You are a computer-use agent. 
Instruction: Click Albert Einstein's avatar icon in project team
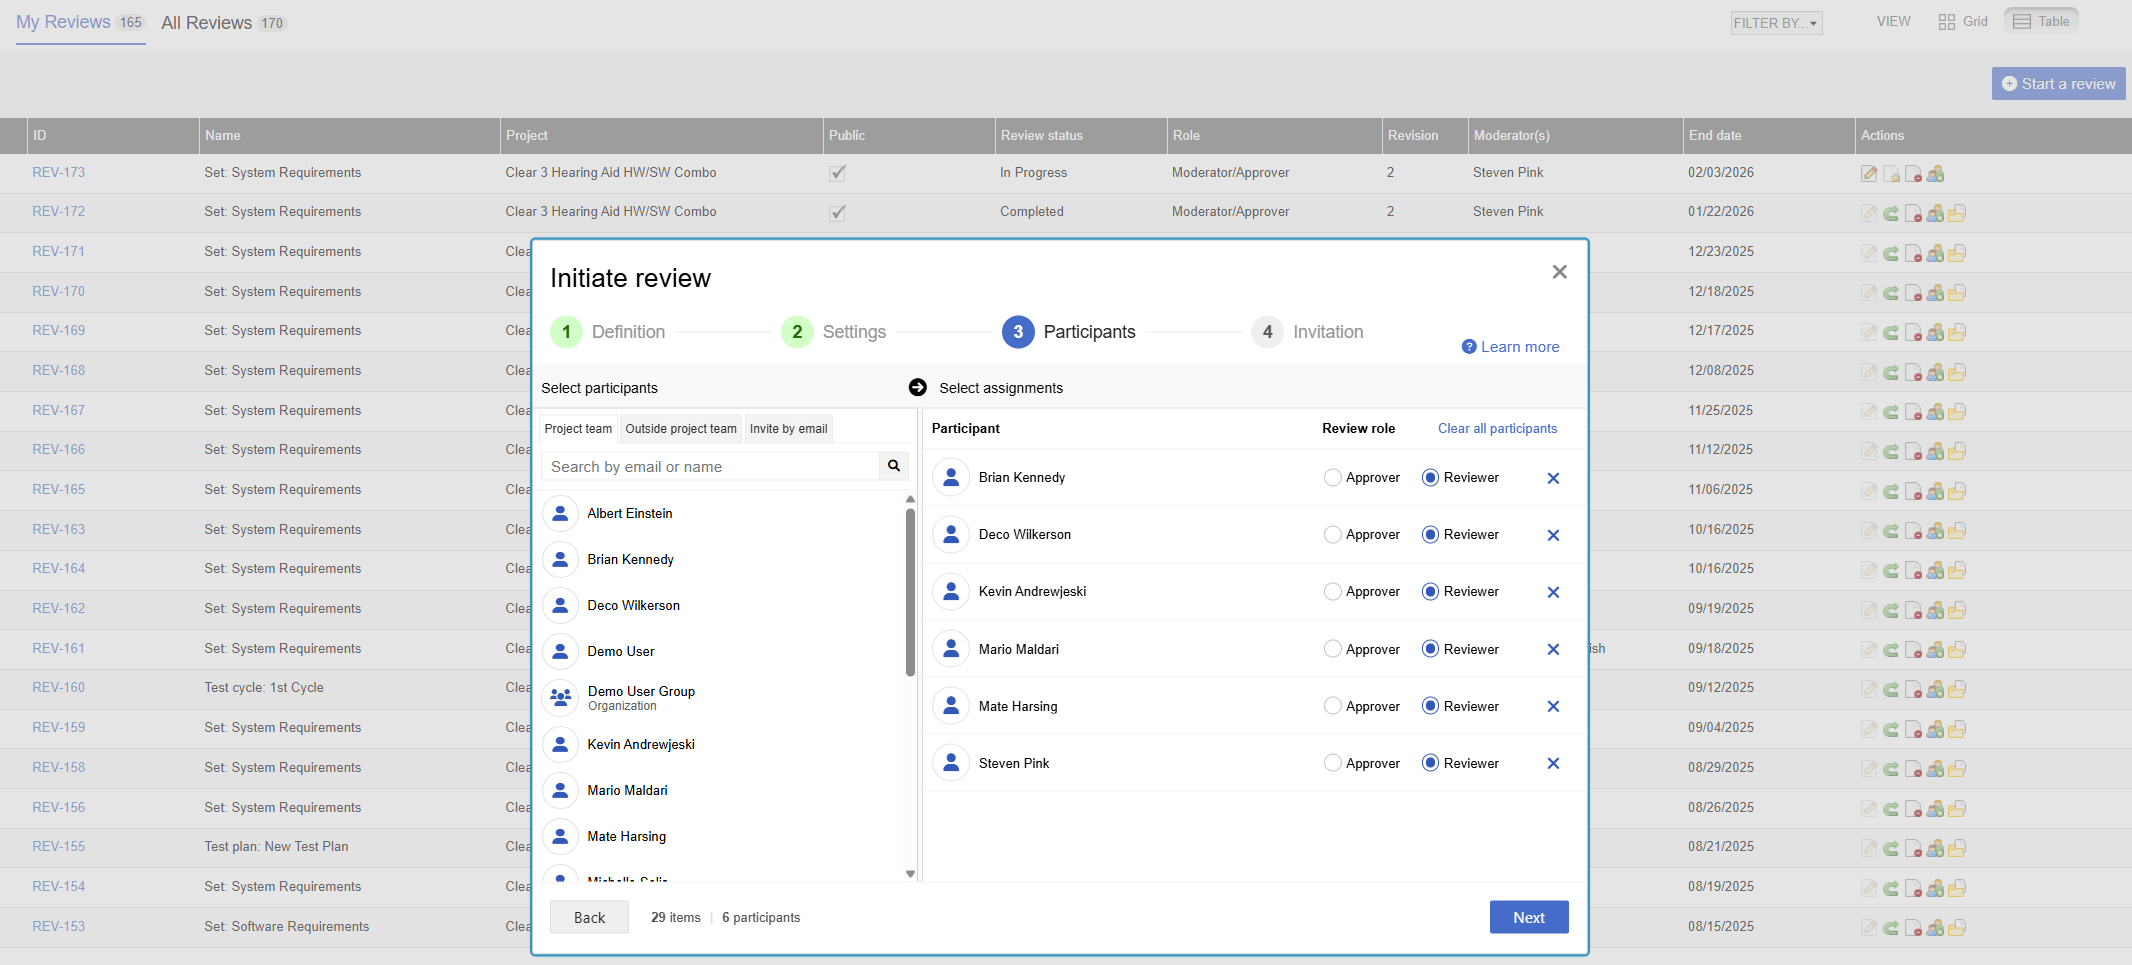[560, 513]
